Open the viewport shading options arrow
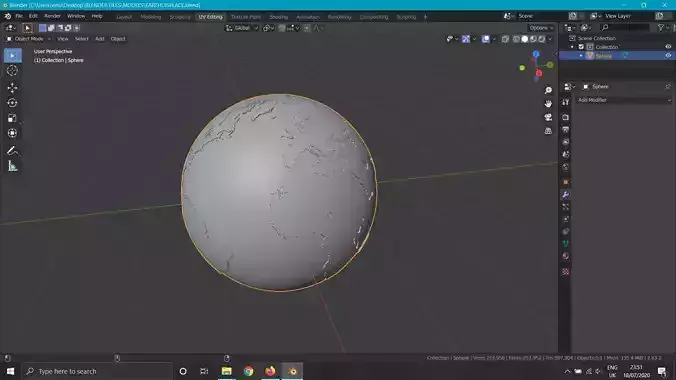The width and height of the screenshot is (676, 380). point(550,39)
